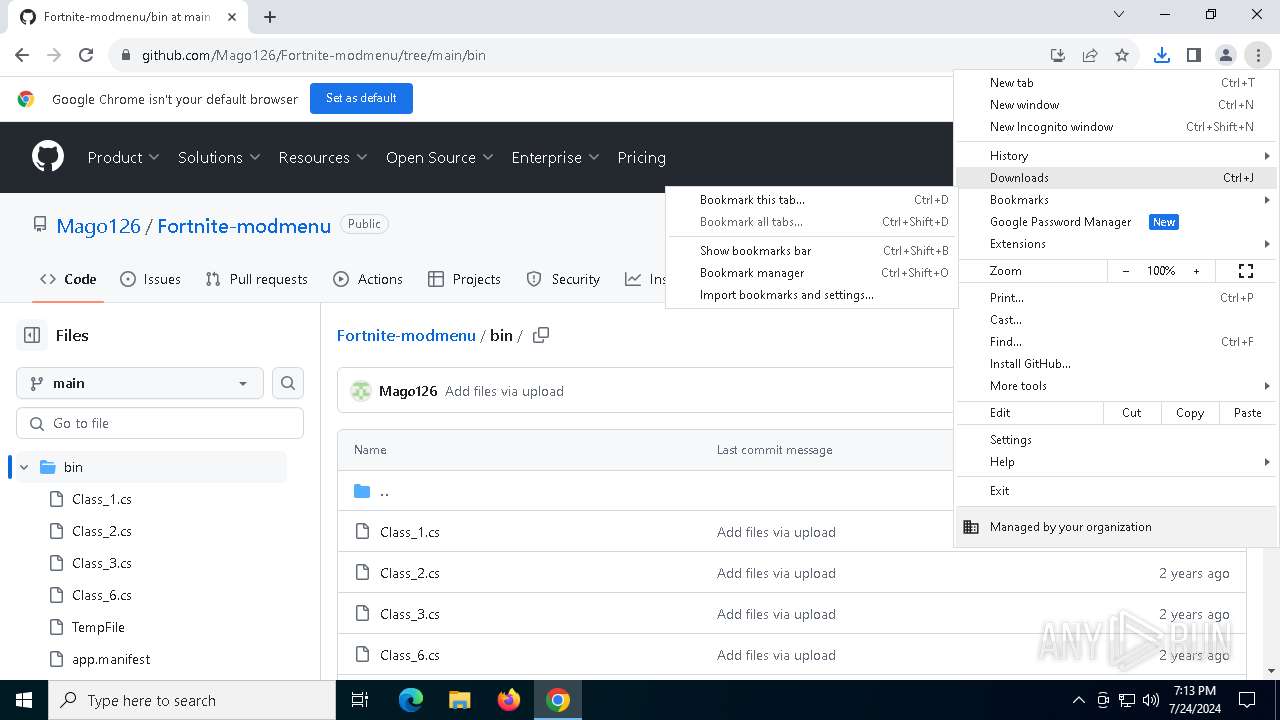Viewport: 1280px width, 720px height.
Task: Click Copy in Edit row
Action: pos(1190,413)
